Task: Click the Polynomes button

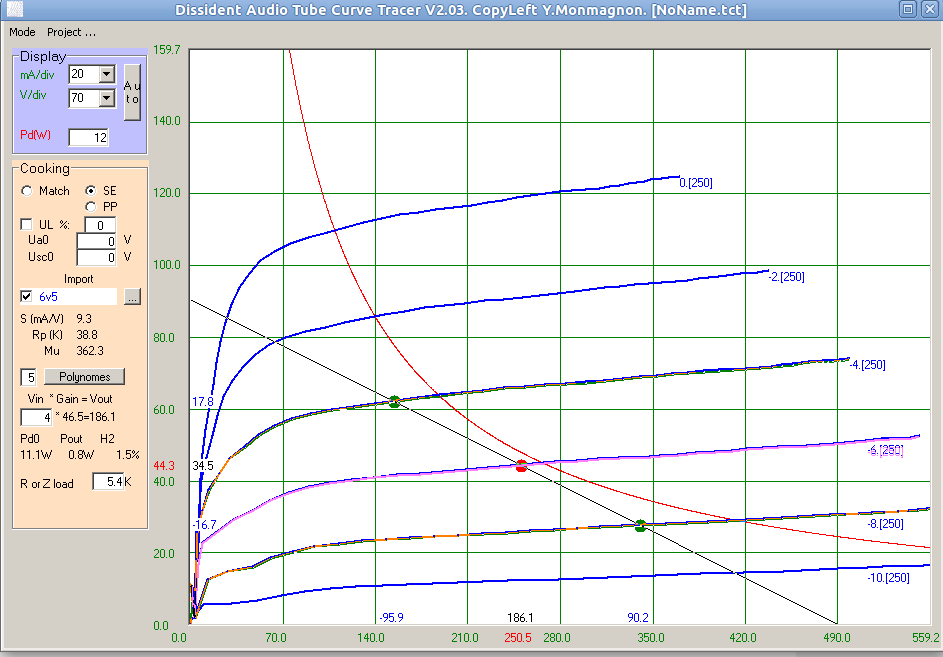Action: pos(84,377)
